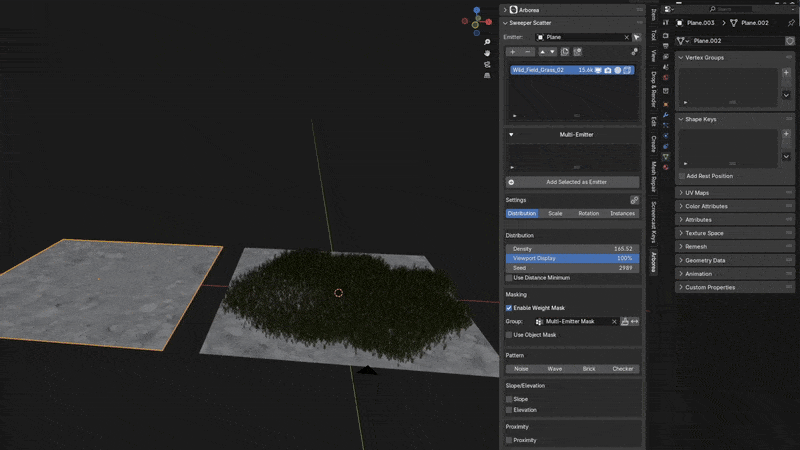
Task: Toggle pin icon in properties header
Action: [791, 23]
